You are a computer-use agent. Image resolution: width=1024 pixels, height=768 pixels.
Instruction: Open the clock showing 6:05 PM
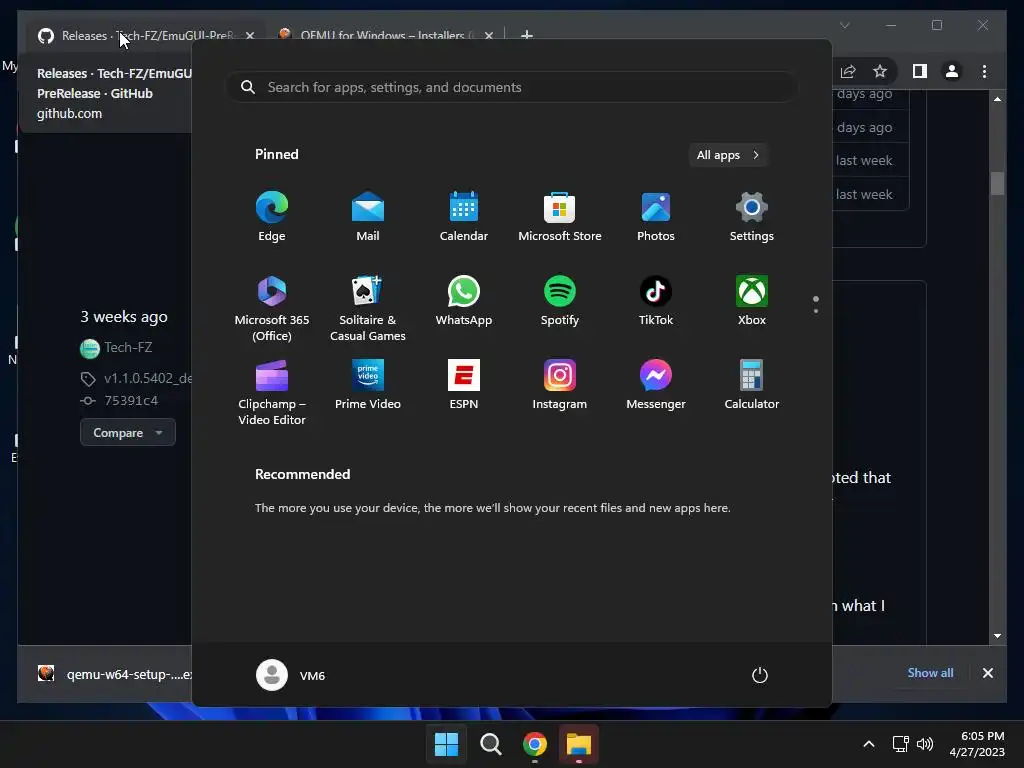coord(977,744)
